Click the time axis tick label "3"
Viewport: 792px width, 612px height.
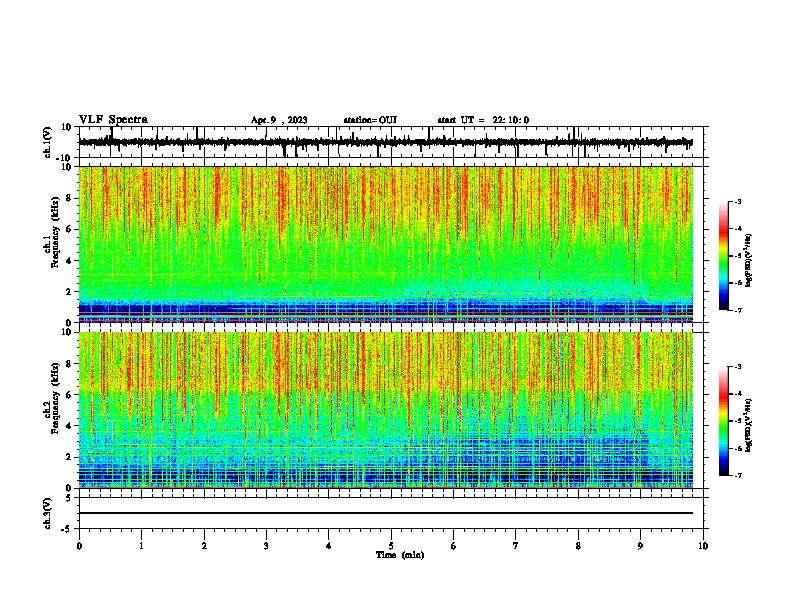coord(266,546)
